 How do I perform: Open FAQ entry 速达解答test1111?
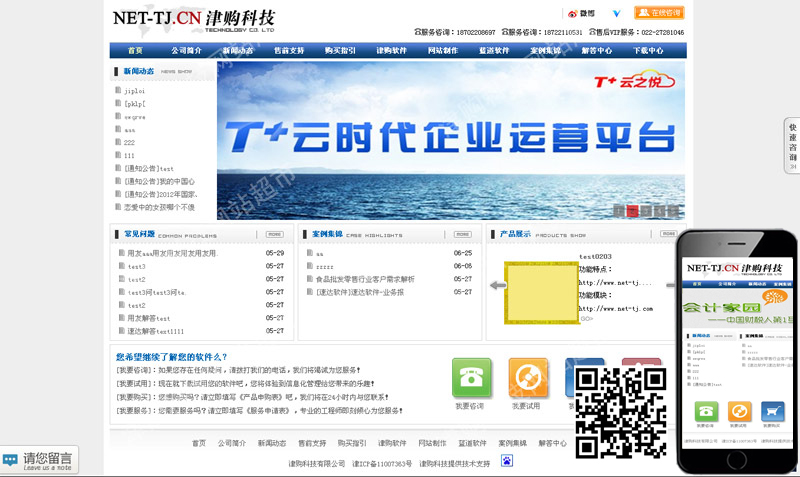click(x=155, y=331)
